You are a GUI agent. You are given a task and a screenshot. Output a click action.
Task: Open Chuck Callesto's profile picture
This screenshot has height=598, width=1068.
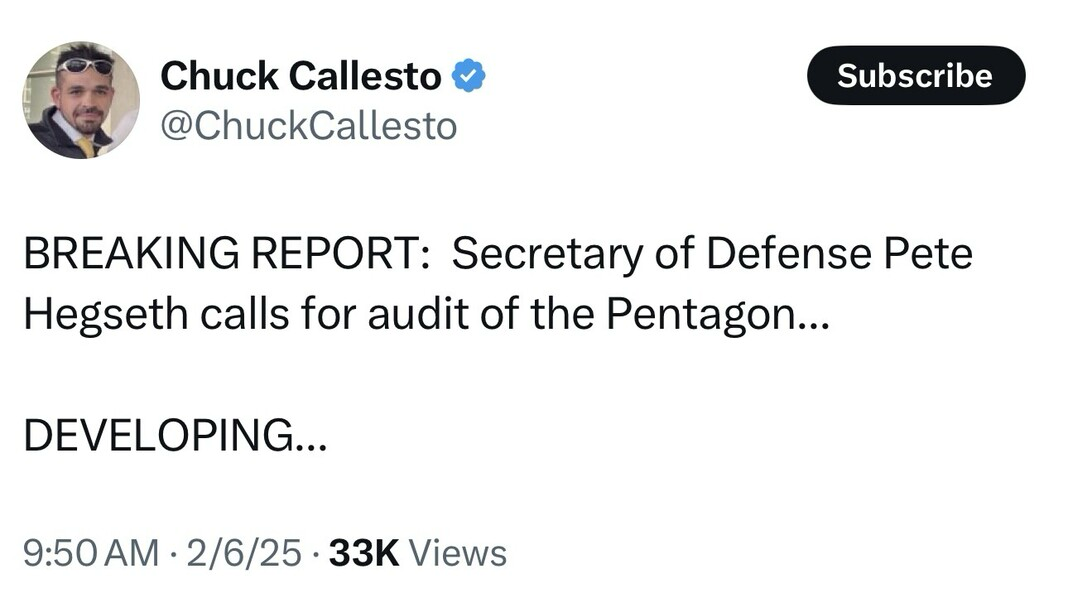(x=82, y=100)
